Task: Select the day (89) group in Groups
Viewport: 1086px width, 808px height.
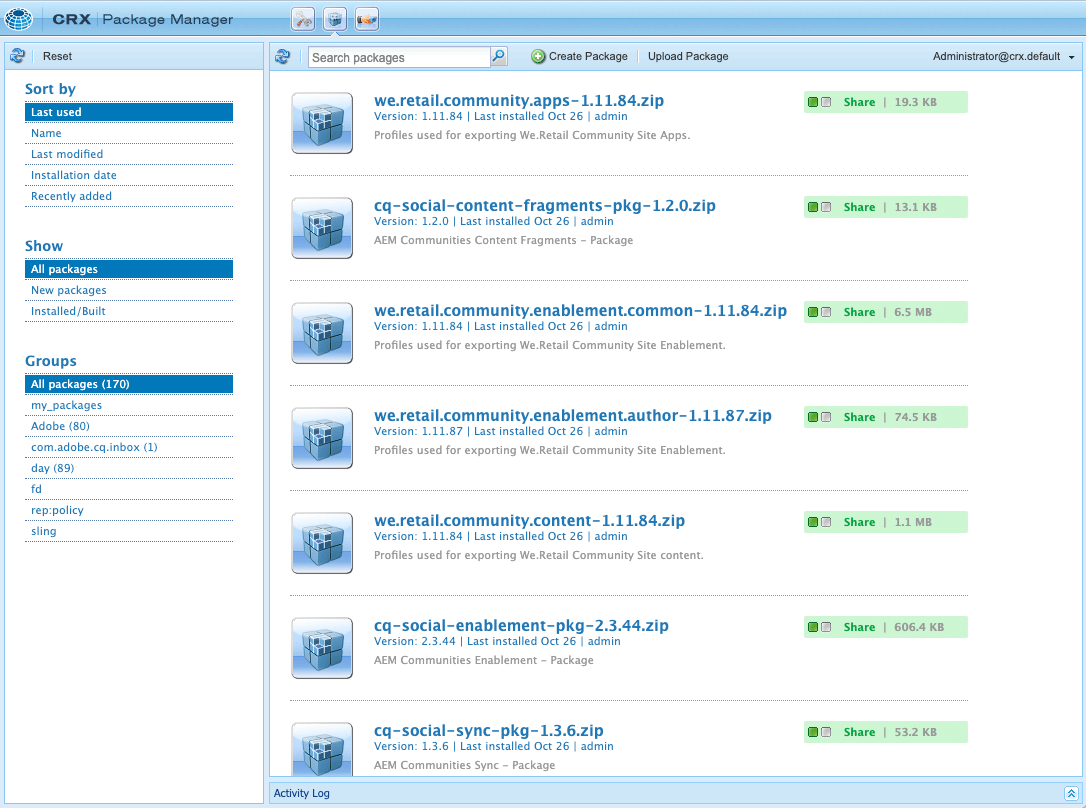Action: coord(52,468)
